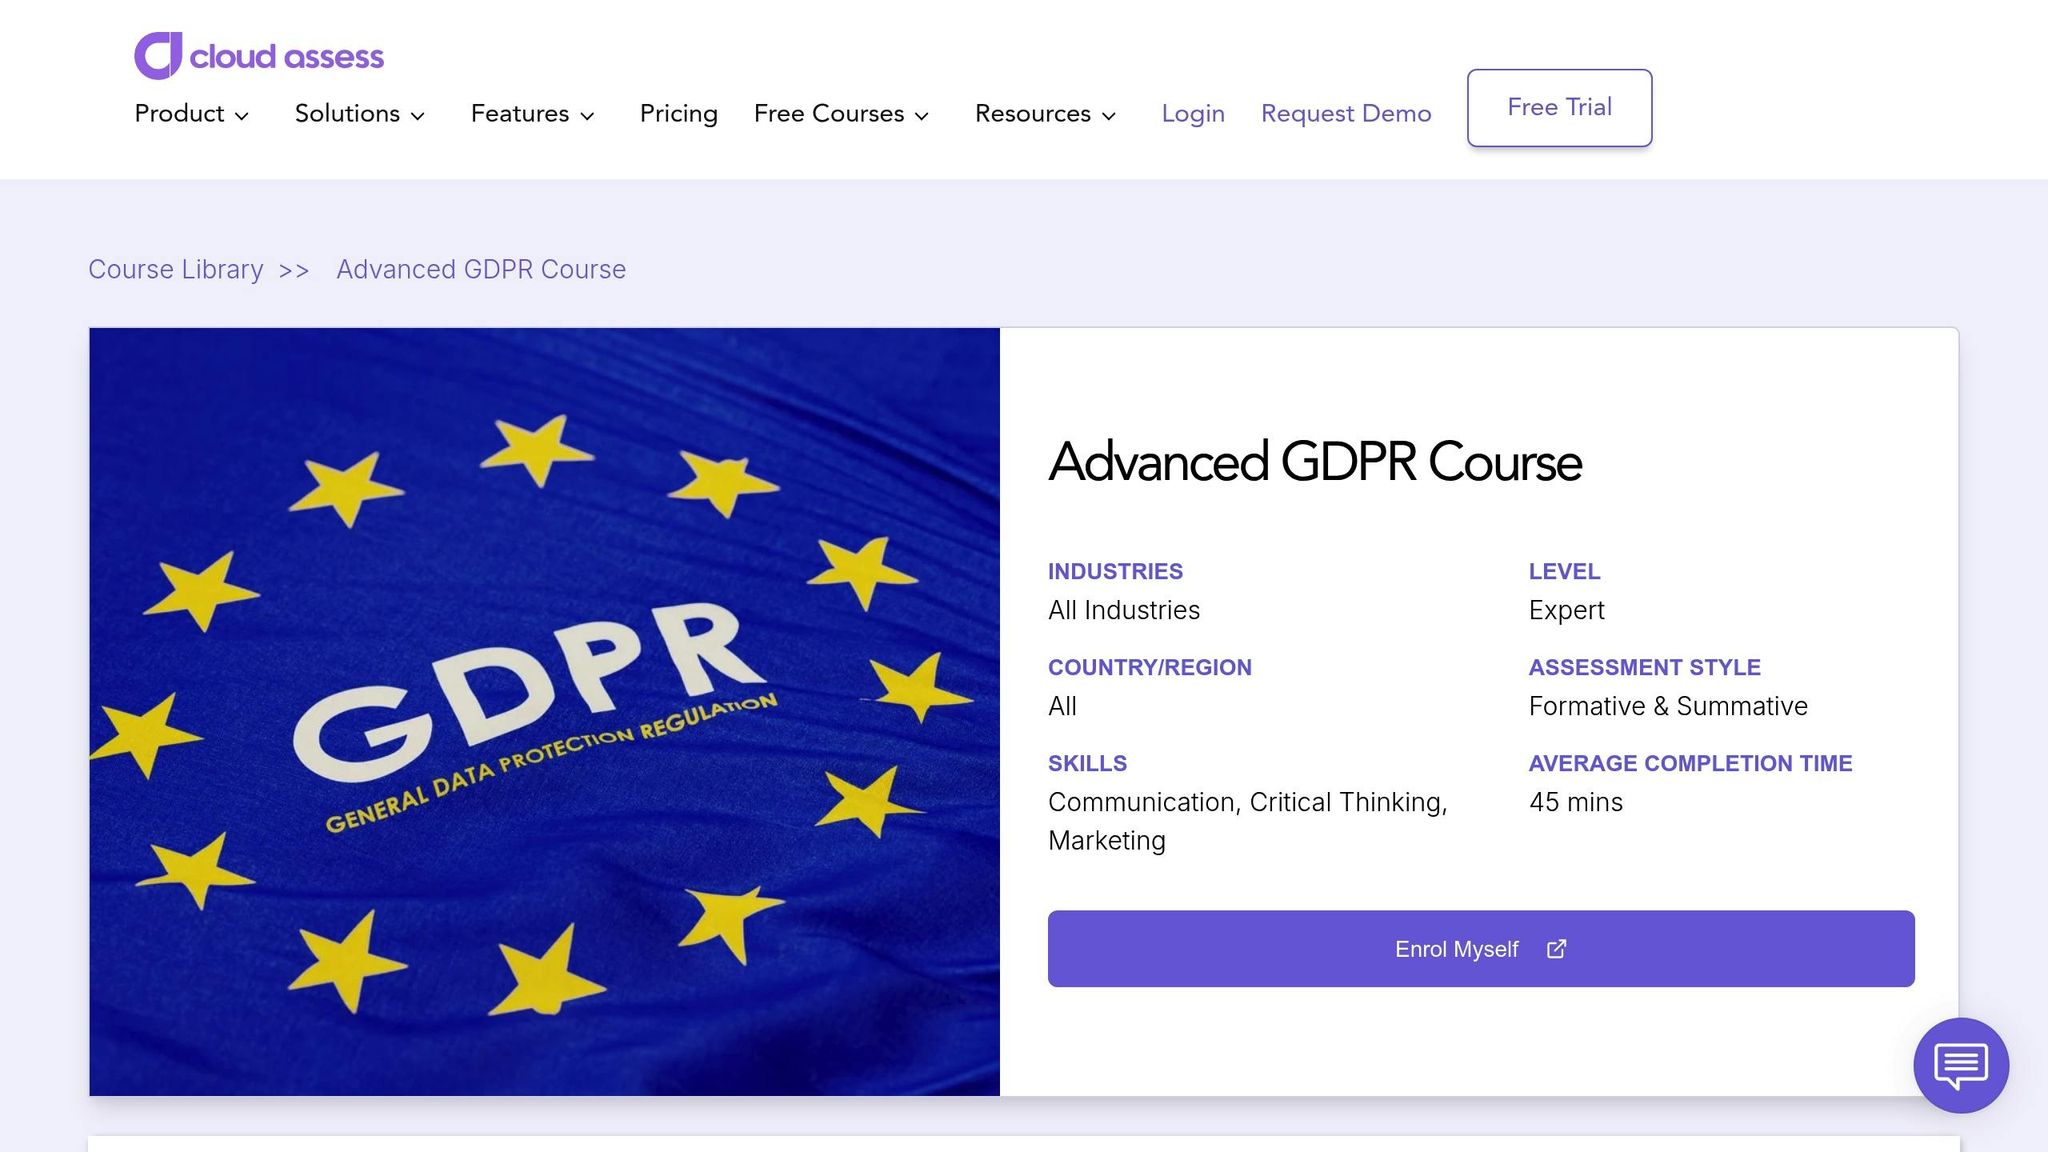The image size is (2048, 1152).
Task: Click the external link icon on Enrol Myself
Action: click(x=1556, y=949)
